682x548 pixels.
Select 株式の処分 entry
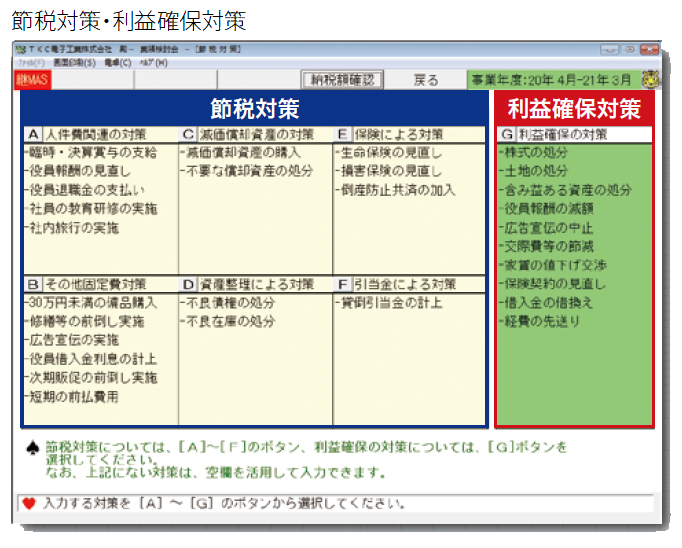[x=534, y=153]
